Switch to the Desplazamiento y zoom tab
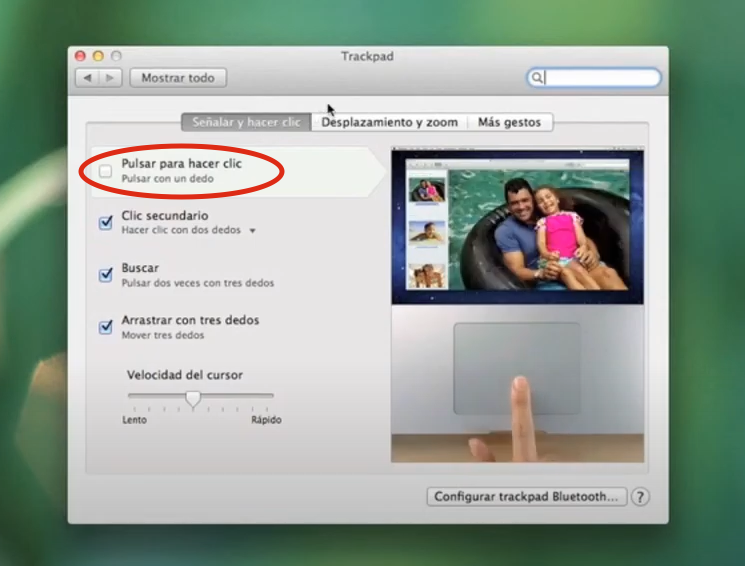745x566 pixels. pos(389,122)
